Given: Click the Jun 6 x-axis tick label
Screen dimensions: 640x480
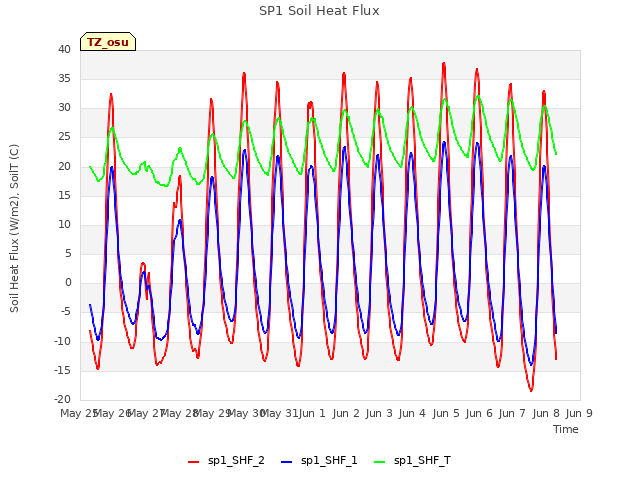Looking at the screenshot, I should pos(479,413).
